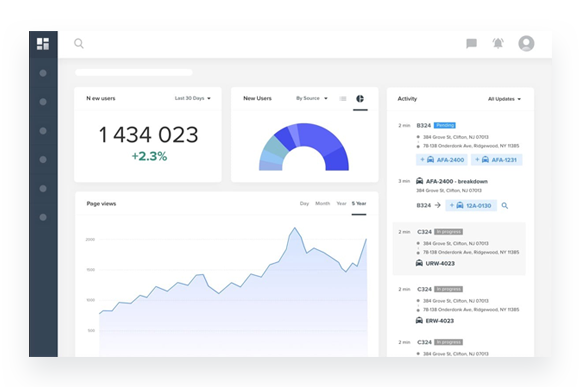Expand the All Updates filter dropdown

pos(504,99)
